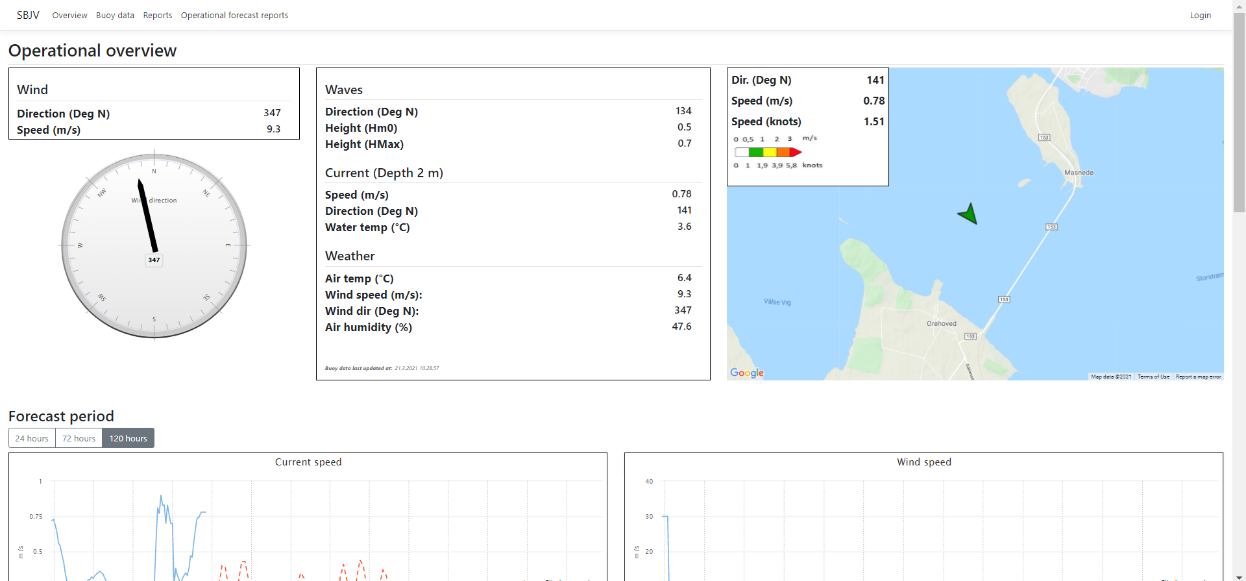Click the Login link

[x=1200, y=15]
